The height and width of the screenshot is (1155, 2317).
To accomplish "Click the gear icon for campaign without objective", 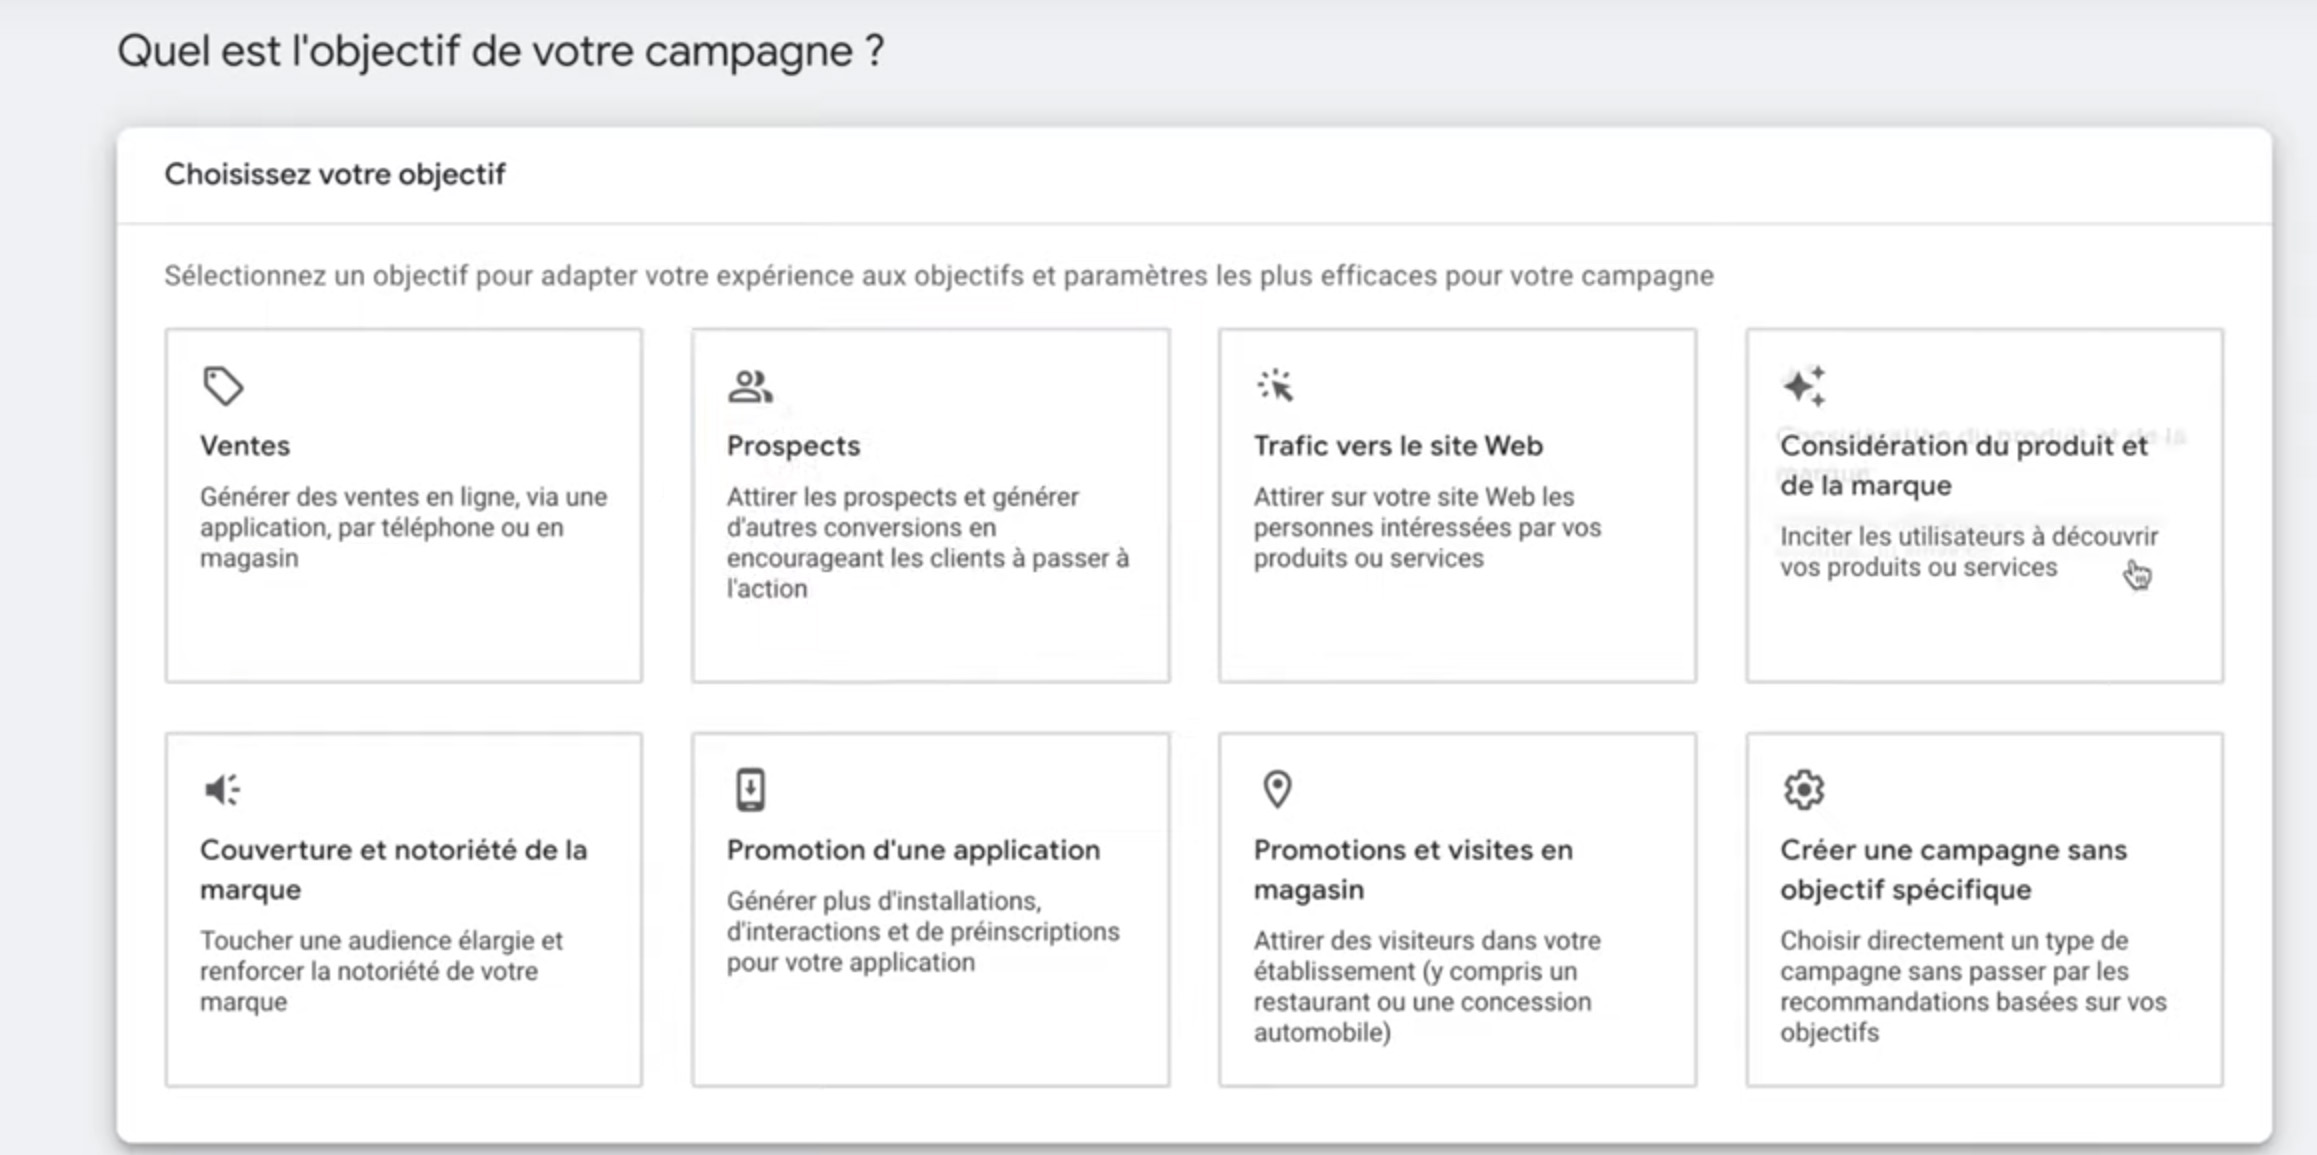I will click(x=1804, y=789).
